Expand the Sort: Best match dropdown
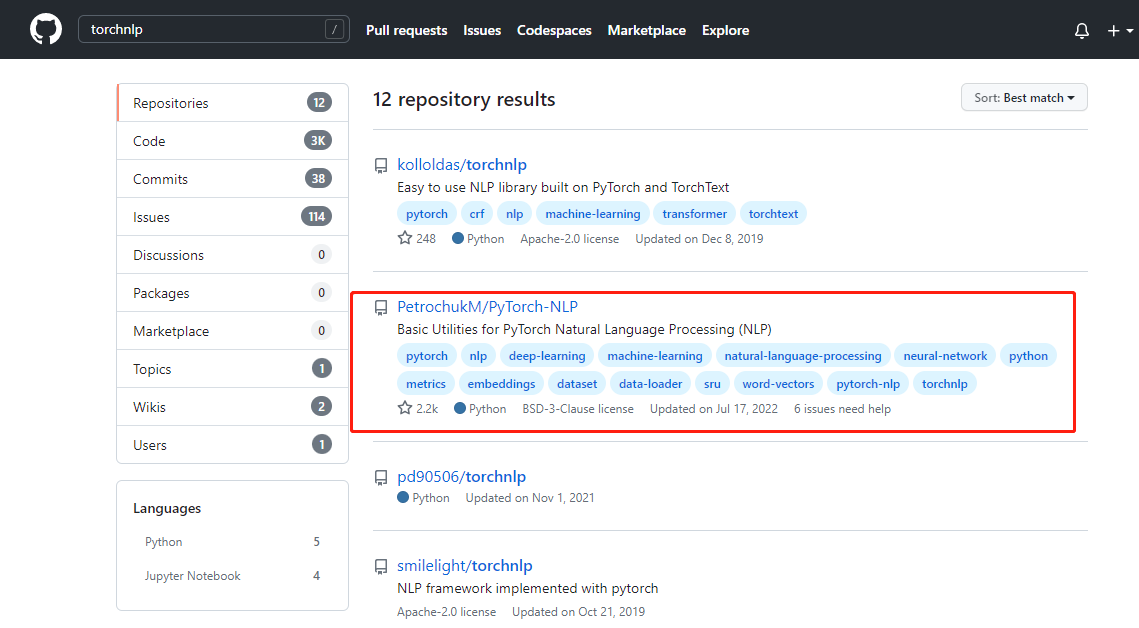The image size is (1139, 628). pyautogui.click(x=1024, y=97)
